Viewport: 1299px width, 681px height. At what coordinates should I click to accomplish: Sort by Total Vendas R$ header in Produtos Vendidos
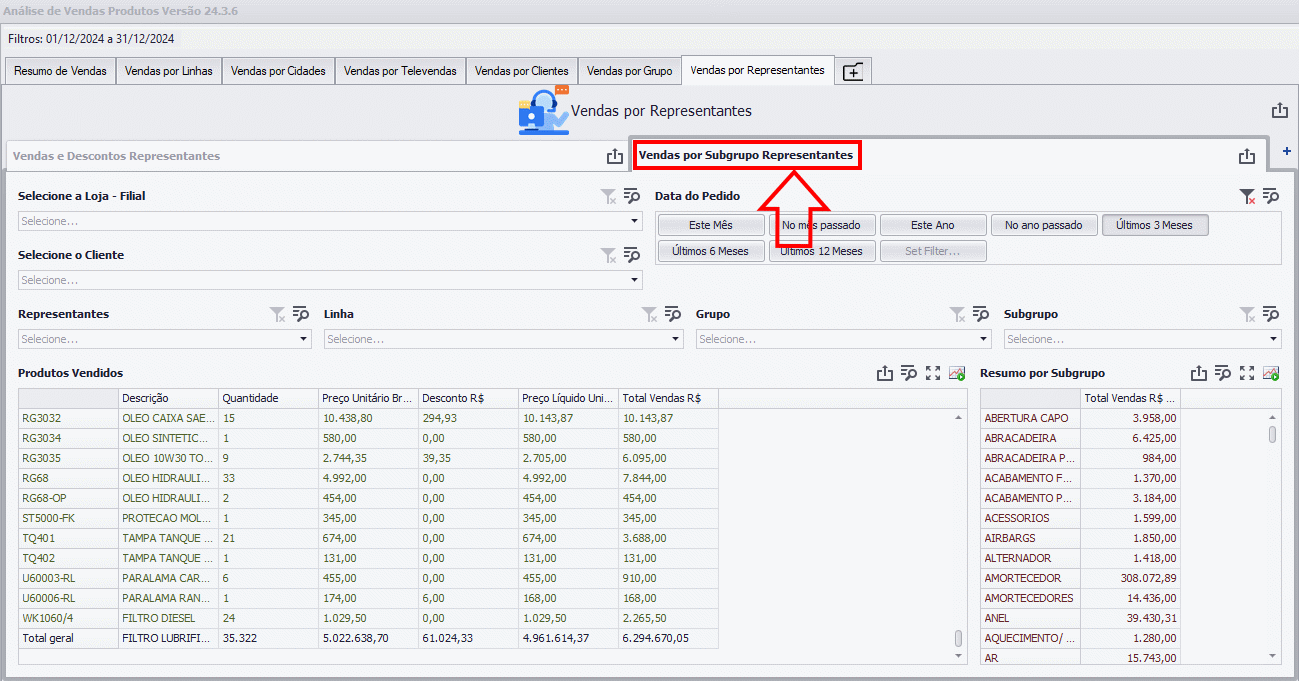pyautogui.click(x=668, y=398)
